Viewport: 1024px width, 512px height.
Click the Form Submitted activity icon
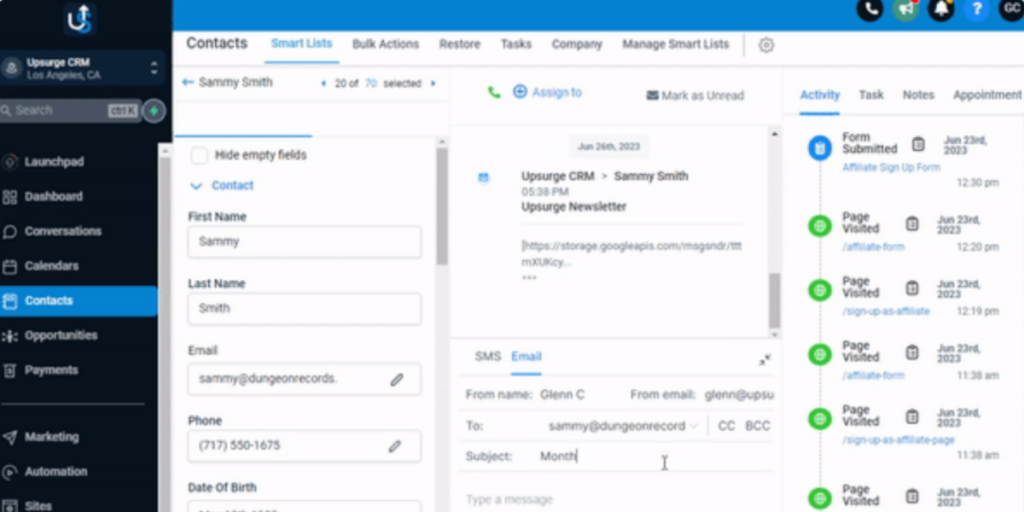(820, 148)
